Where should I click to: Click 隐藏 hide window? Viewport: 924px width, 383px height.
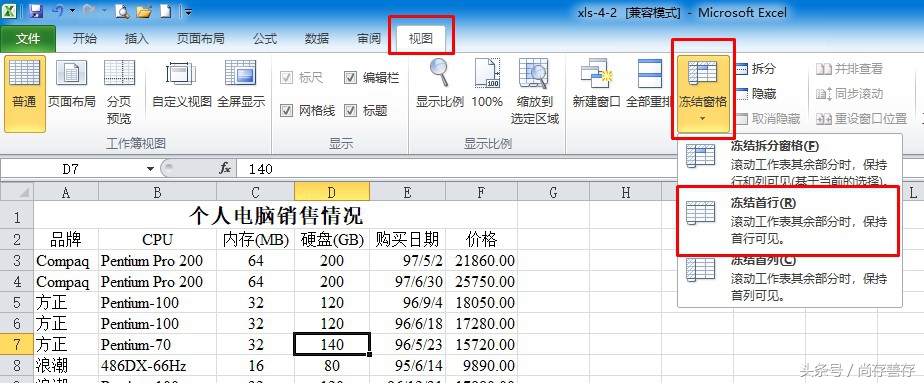[x=756, y=94]
